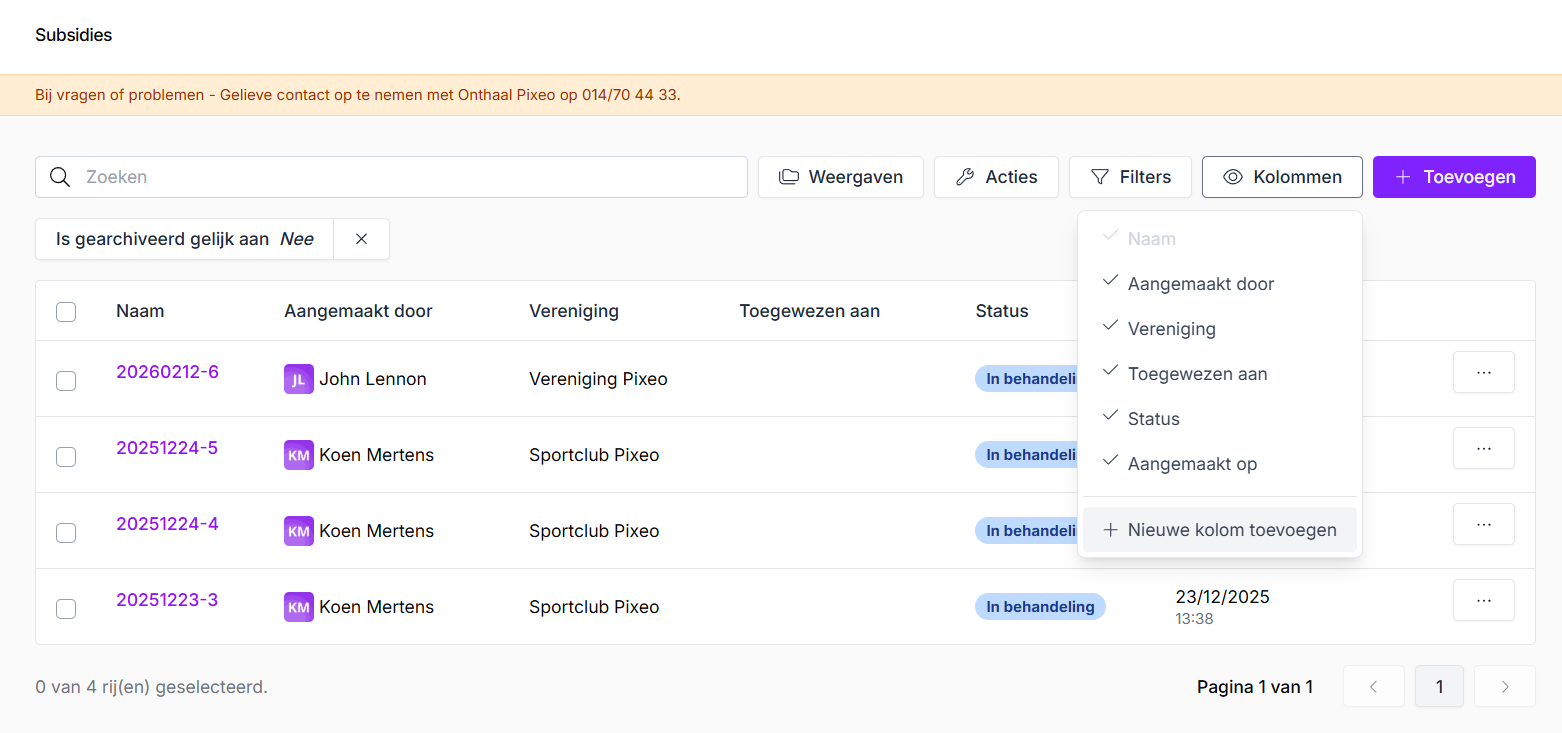
Task: Open row actions menu for 20260212-6
Action: [1483, 372]
